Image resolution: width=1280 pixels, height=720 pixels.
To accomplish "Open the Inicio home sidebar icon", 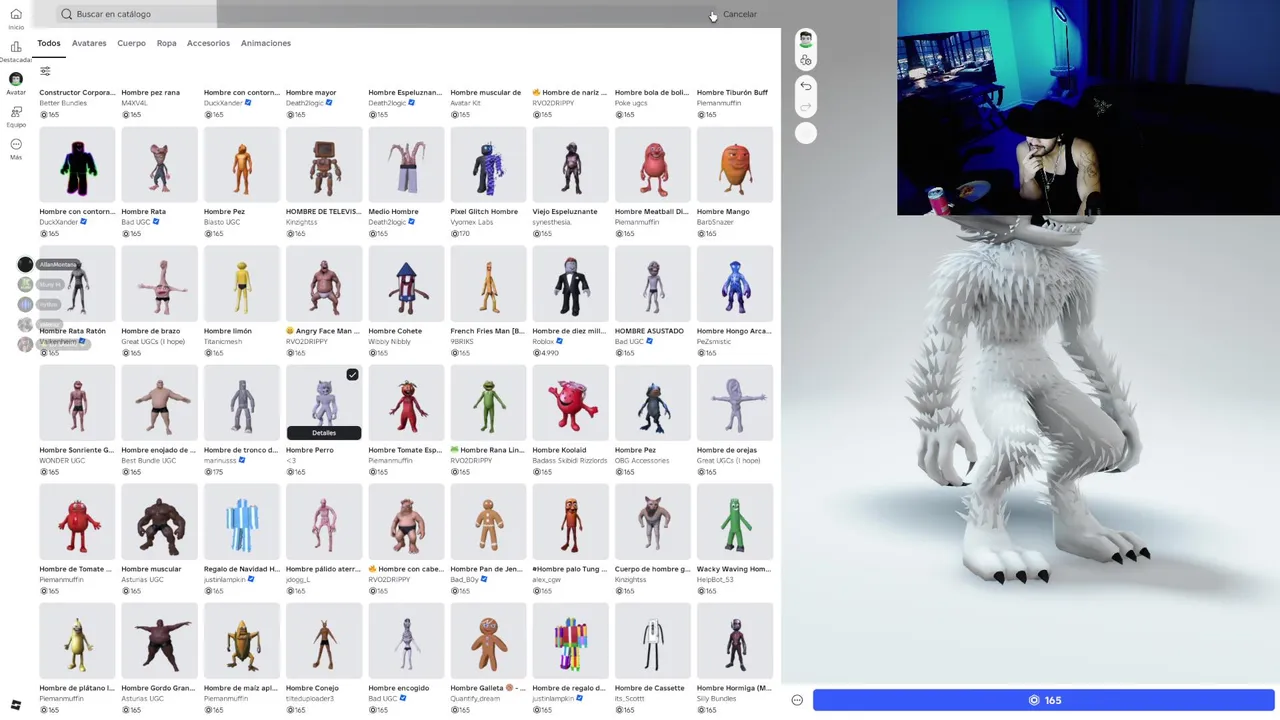I will tap(16, 14).
